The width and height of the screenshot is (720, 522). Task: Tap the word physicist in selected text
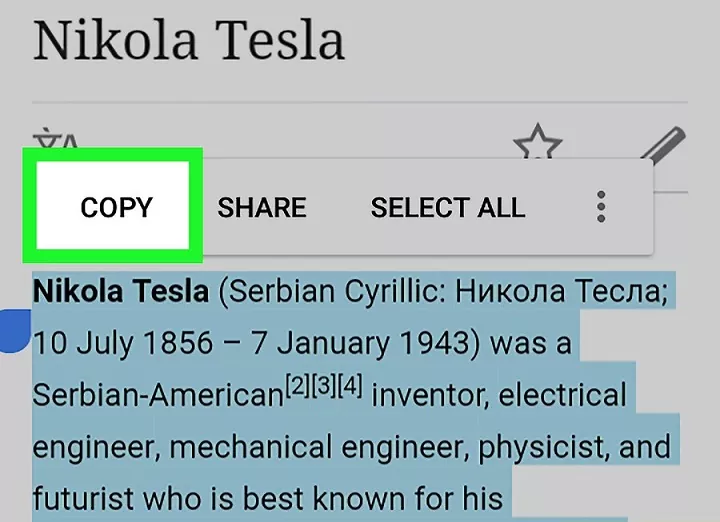(543, 447)
